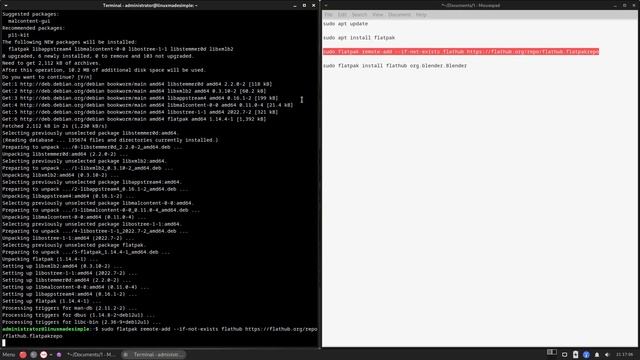Click the power manager tray icon

tap(564, 355)
